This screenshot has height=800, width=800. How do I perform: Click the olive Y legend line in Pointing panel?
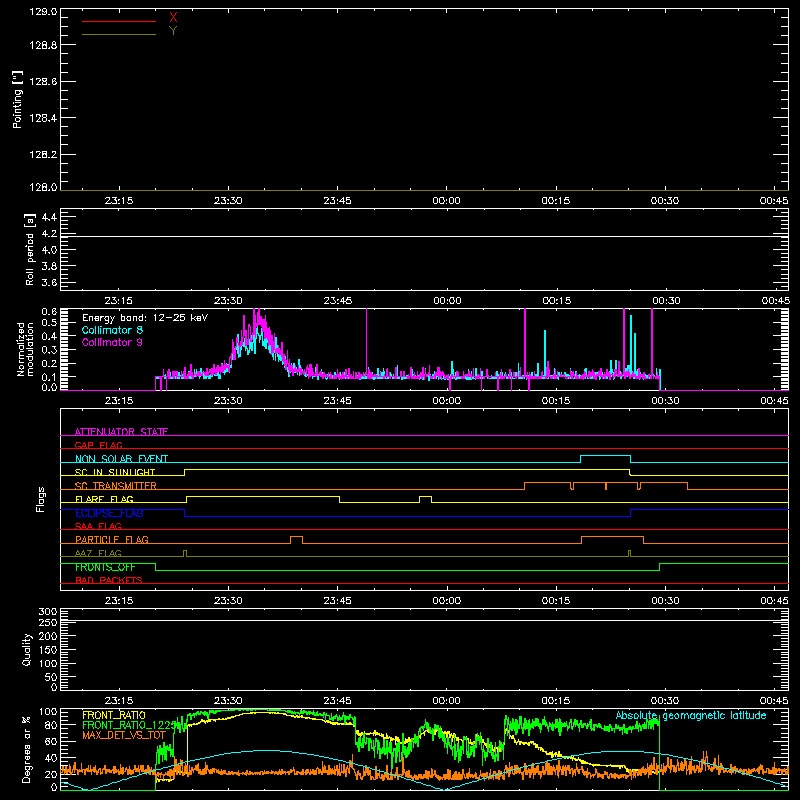click(119, 35)
